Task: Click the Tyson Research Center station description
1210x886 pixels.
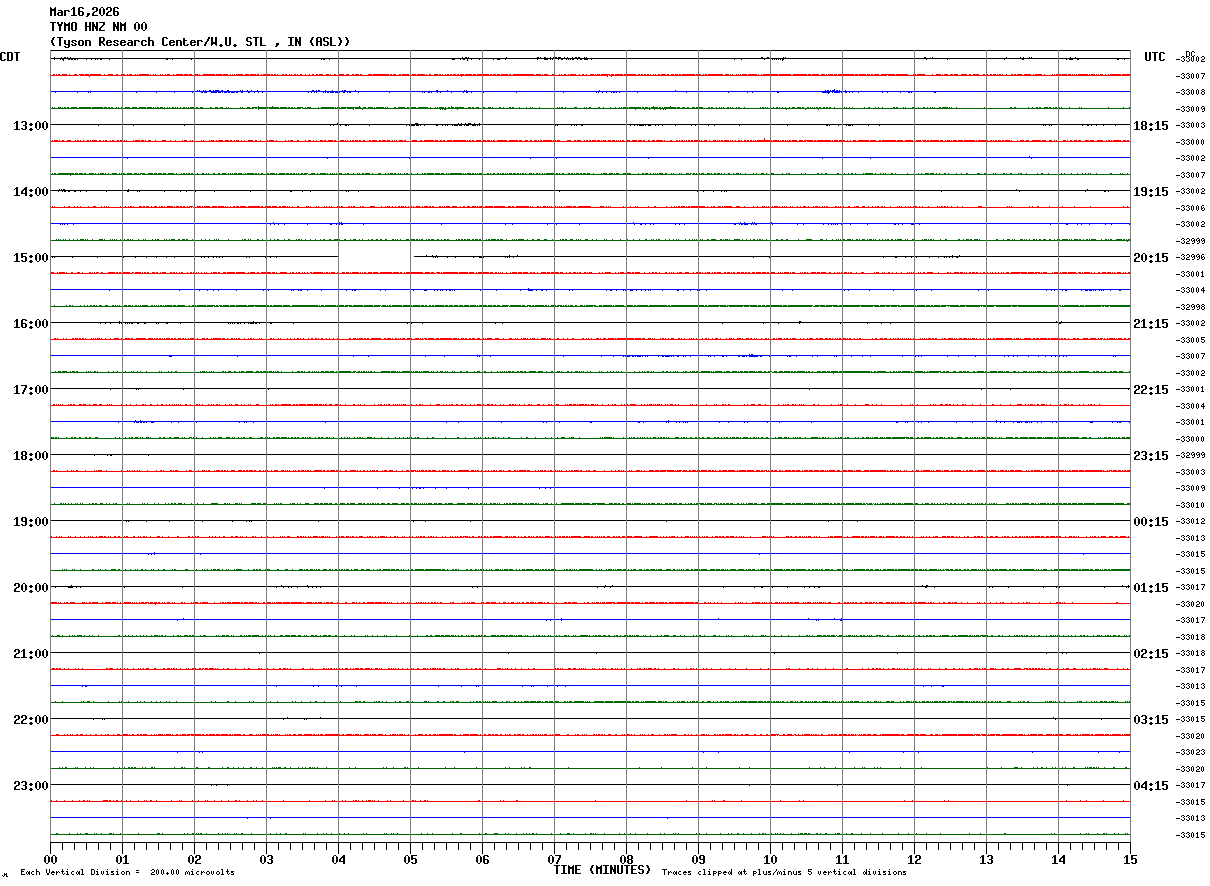Action: (200, 42)
